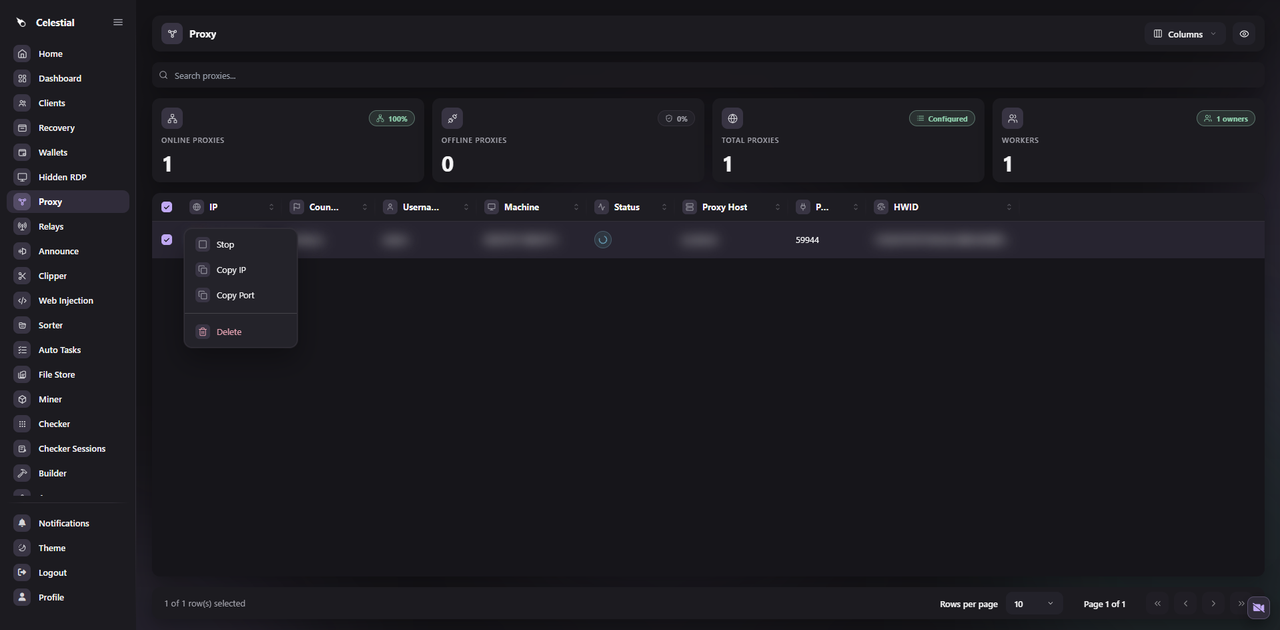Click the Total Proxies globe icon
Viewport: 1280px width, 630px height.
click(x=732, y=118)
